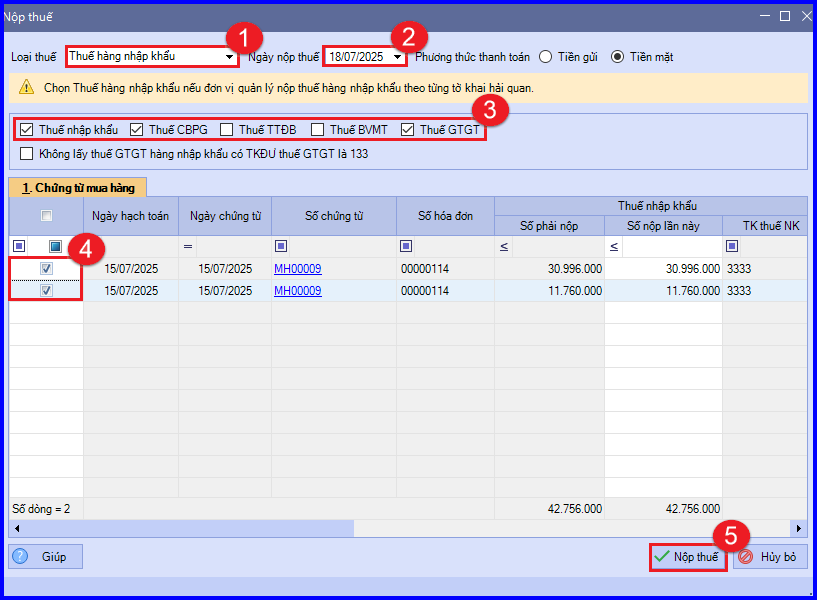Click the Số phải nộp column header
817x600 pixels.
point(549,226)
